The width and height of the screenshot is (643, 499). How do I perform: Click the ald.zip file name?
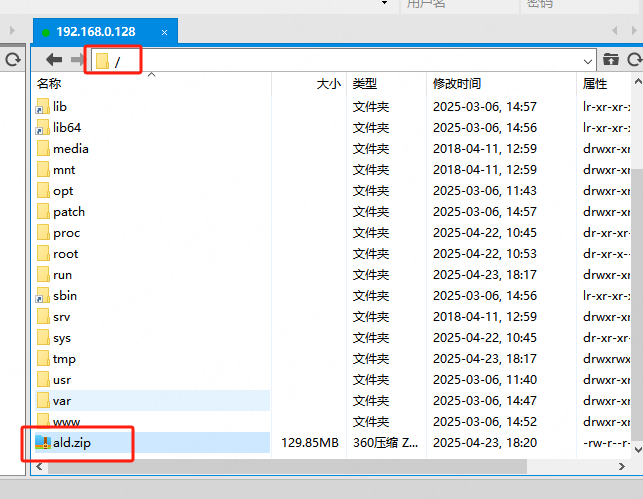coord(72,443)
